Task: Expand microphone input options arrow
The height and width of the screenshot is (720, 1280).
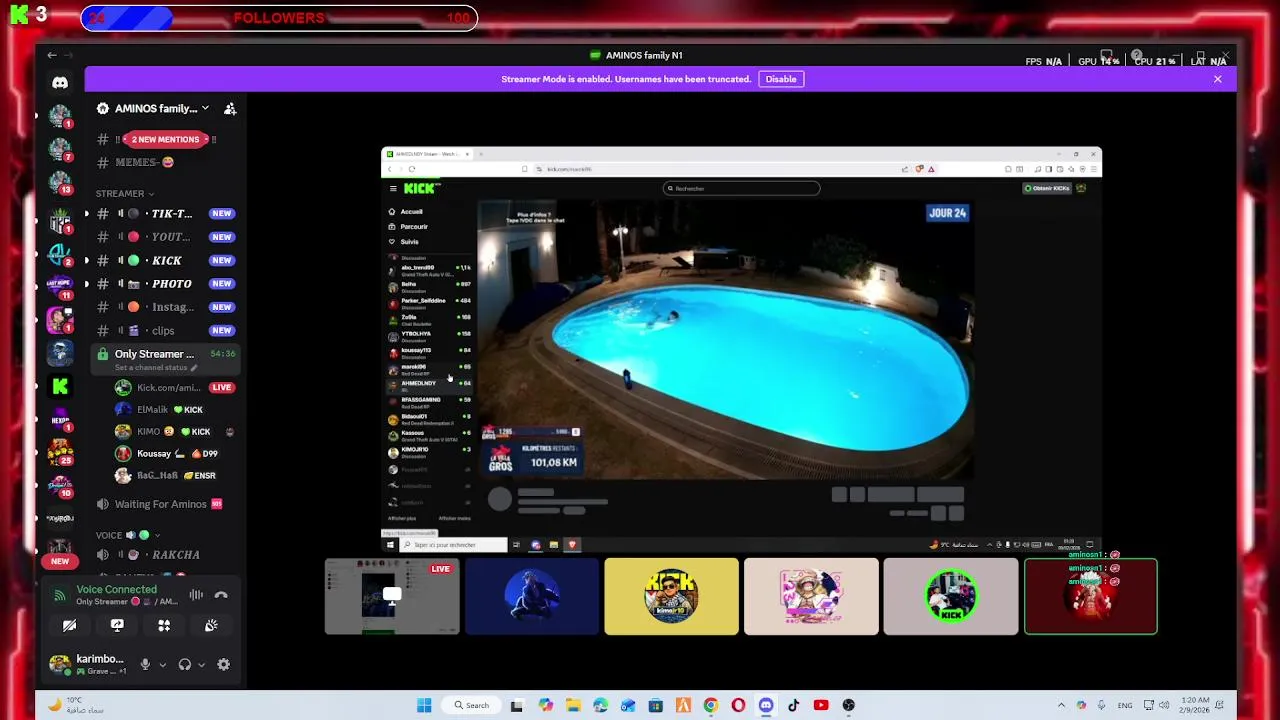Action: point(162,665)
